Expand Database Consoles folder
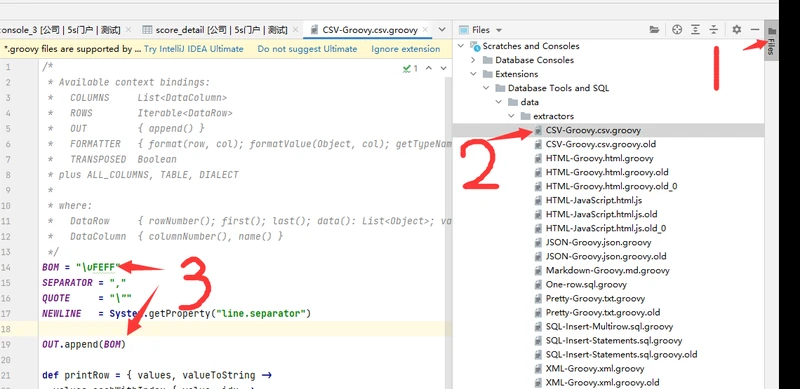 473,60
